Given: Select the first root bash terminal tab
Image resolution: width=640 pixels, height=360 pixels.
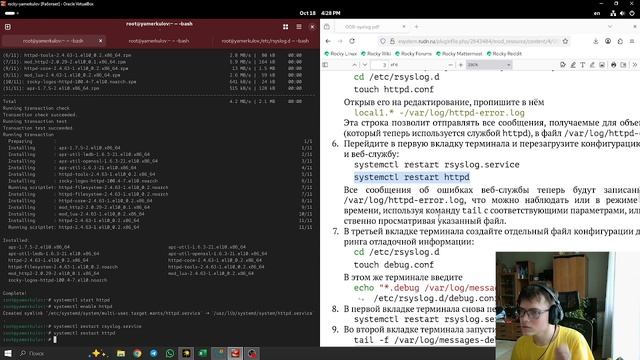Looking at the screenshot, I should pyautogui.click(x=53, y=41).
